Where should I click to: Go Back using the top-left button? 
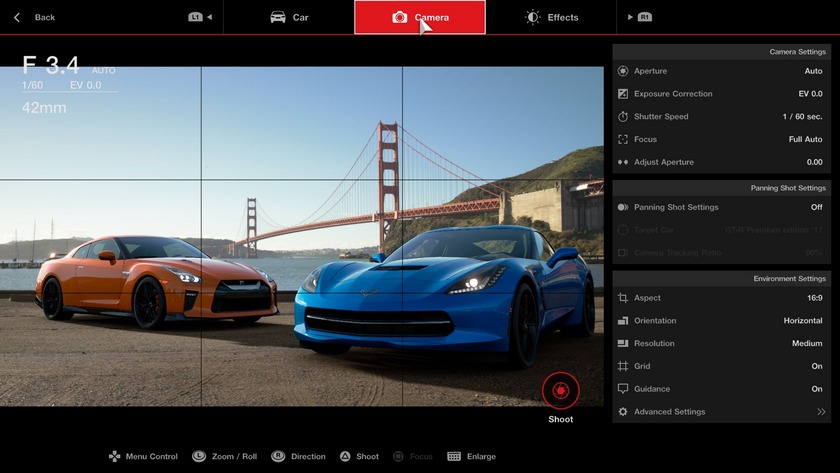[x=35, y=17]
